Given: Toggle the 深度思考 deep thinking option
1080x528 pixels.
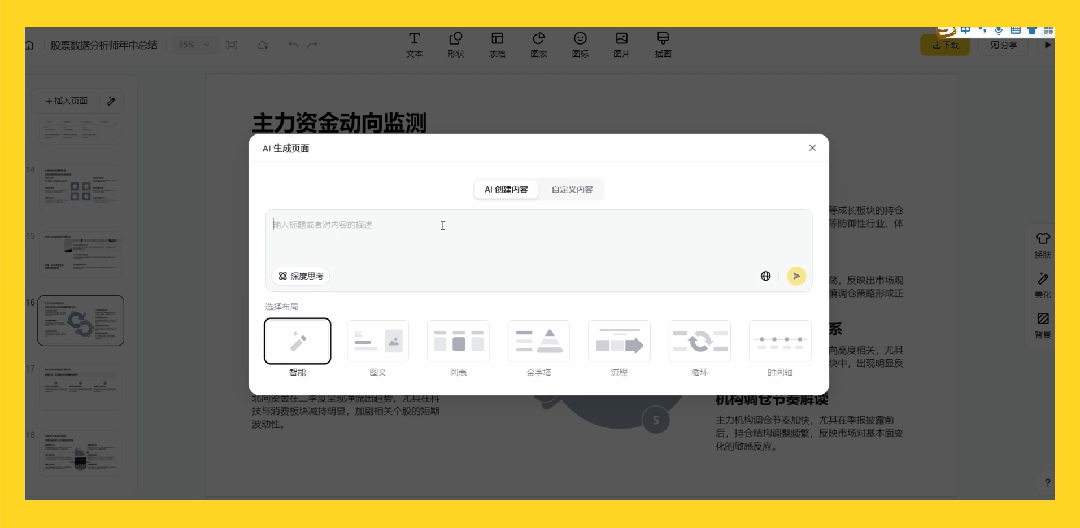Looking at the screenshot, I should [301, 276].
